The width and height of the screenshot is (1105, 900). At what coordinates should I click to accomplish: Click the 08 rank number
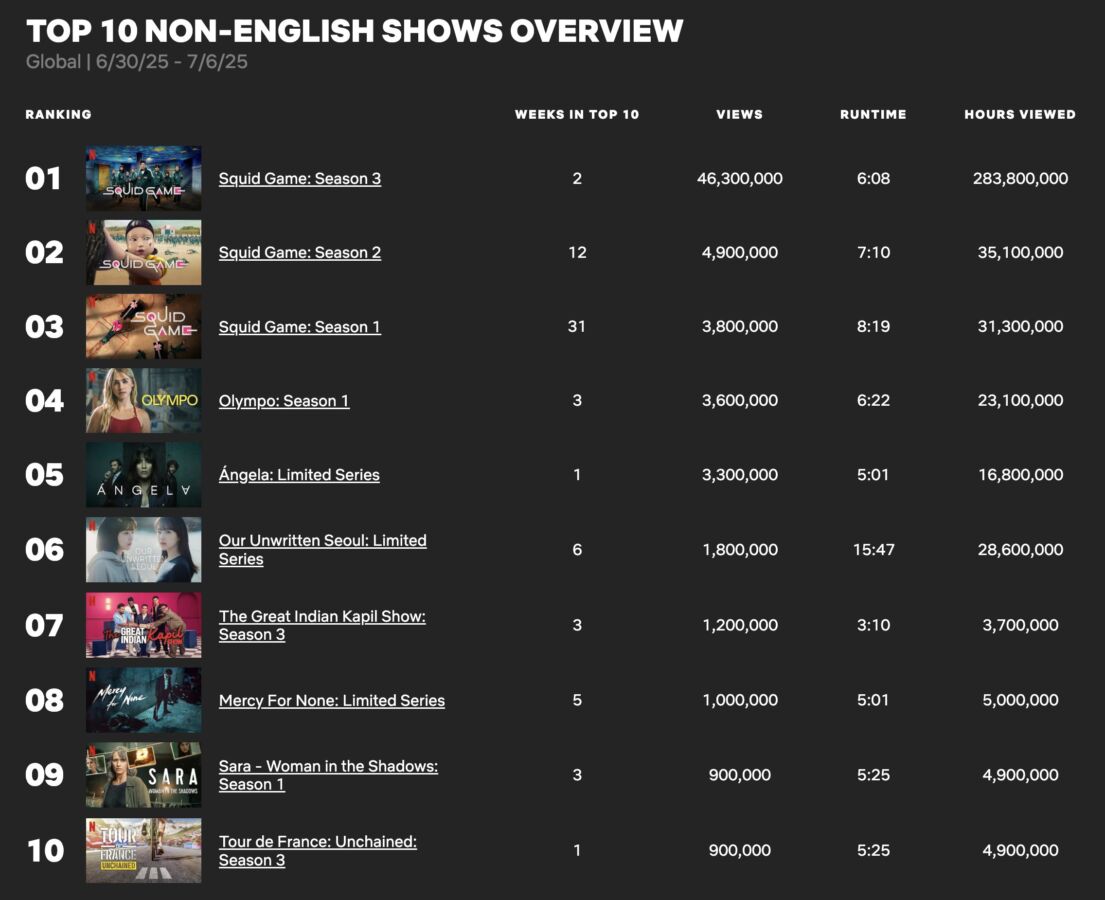point(44,700)
